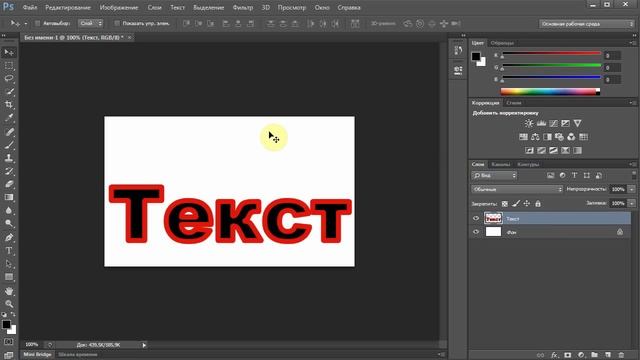Screen dimensions: 640x360
Task: Add a Color Balance adjustment
Action: [535, 137]
